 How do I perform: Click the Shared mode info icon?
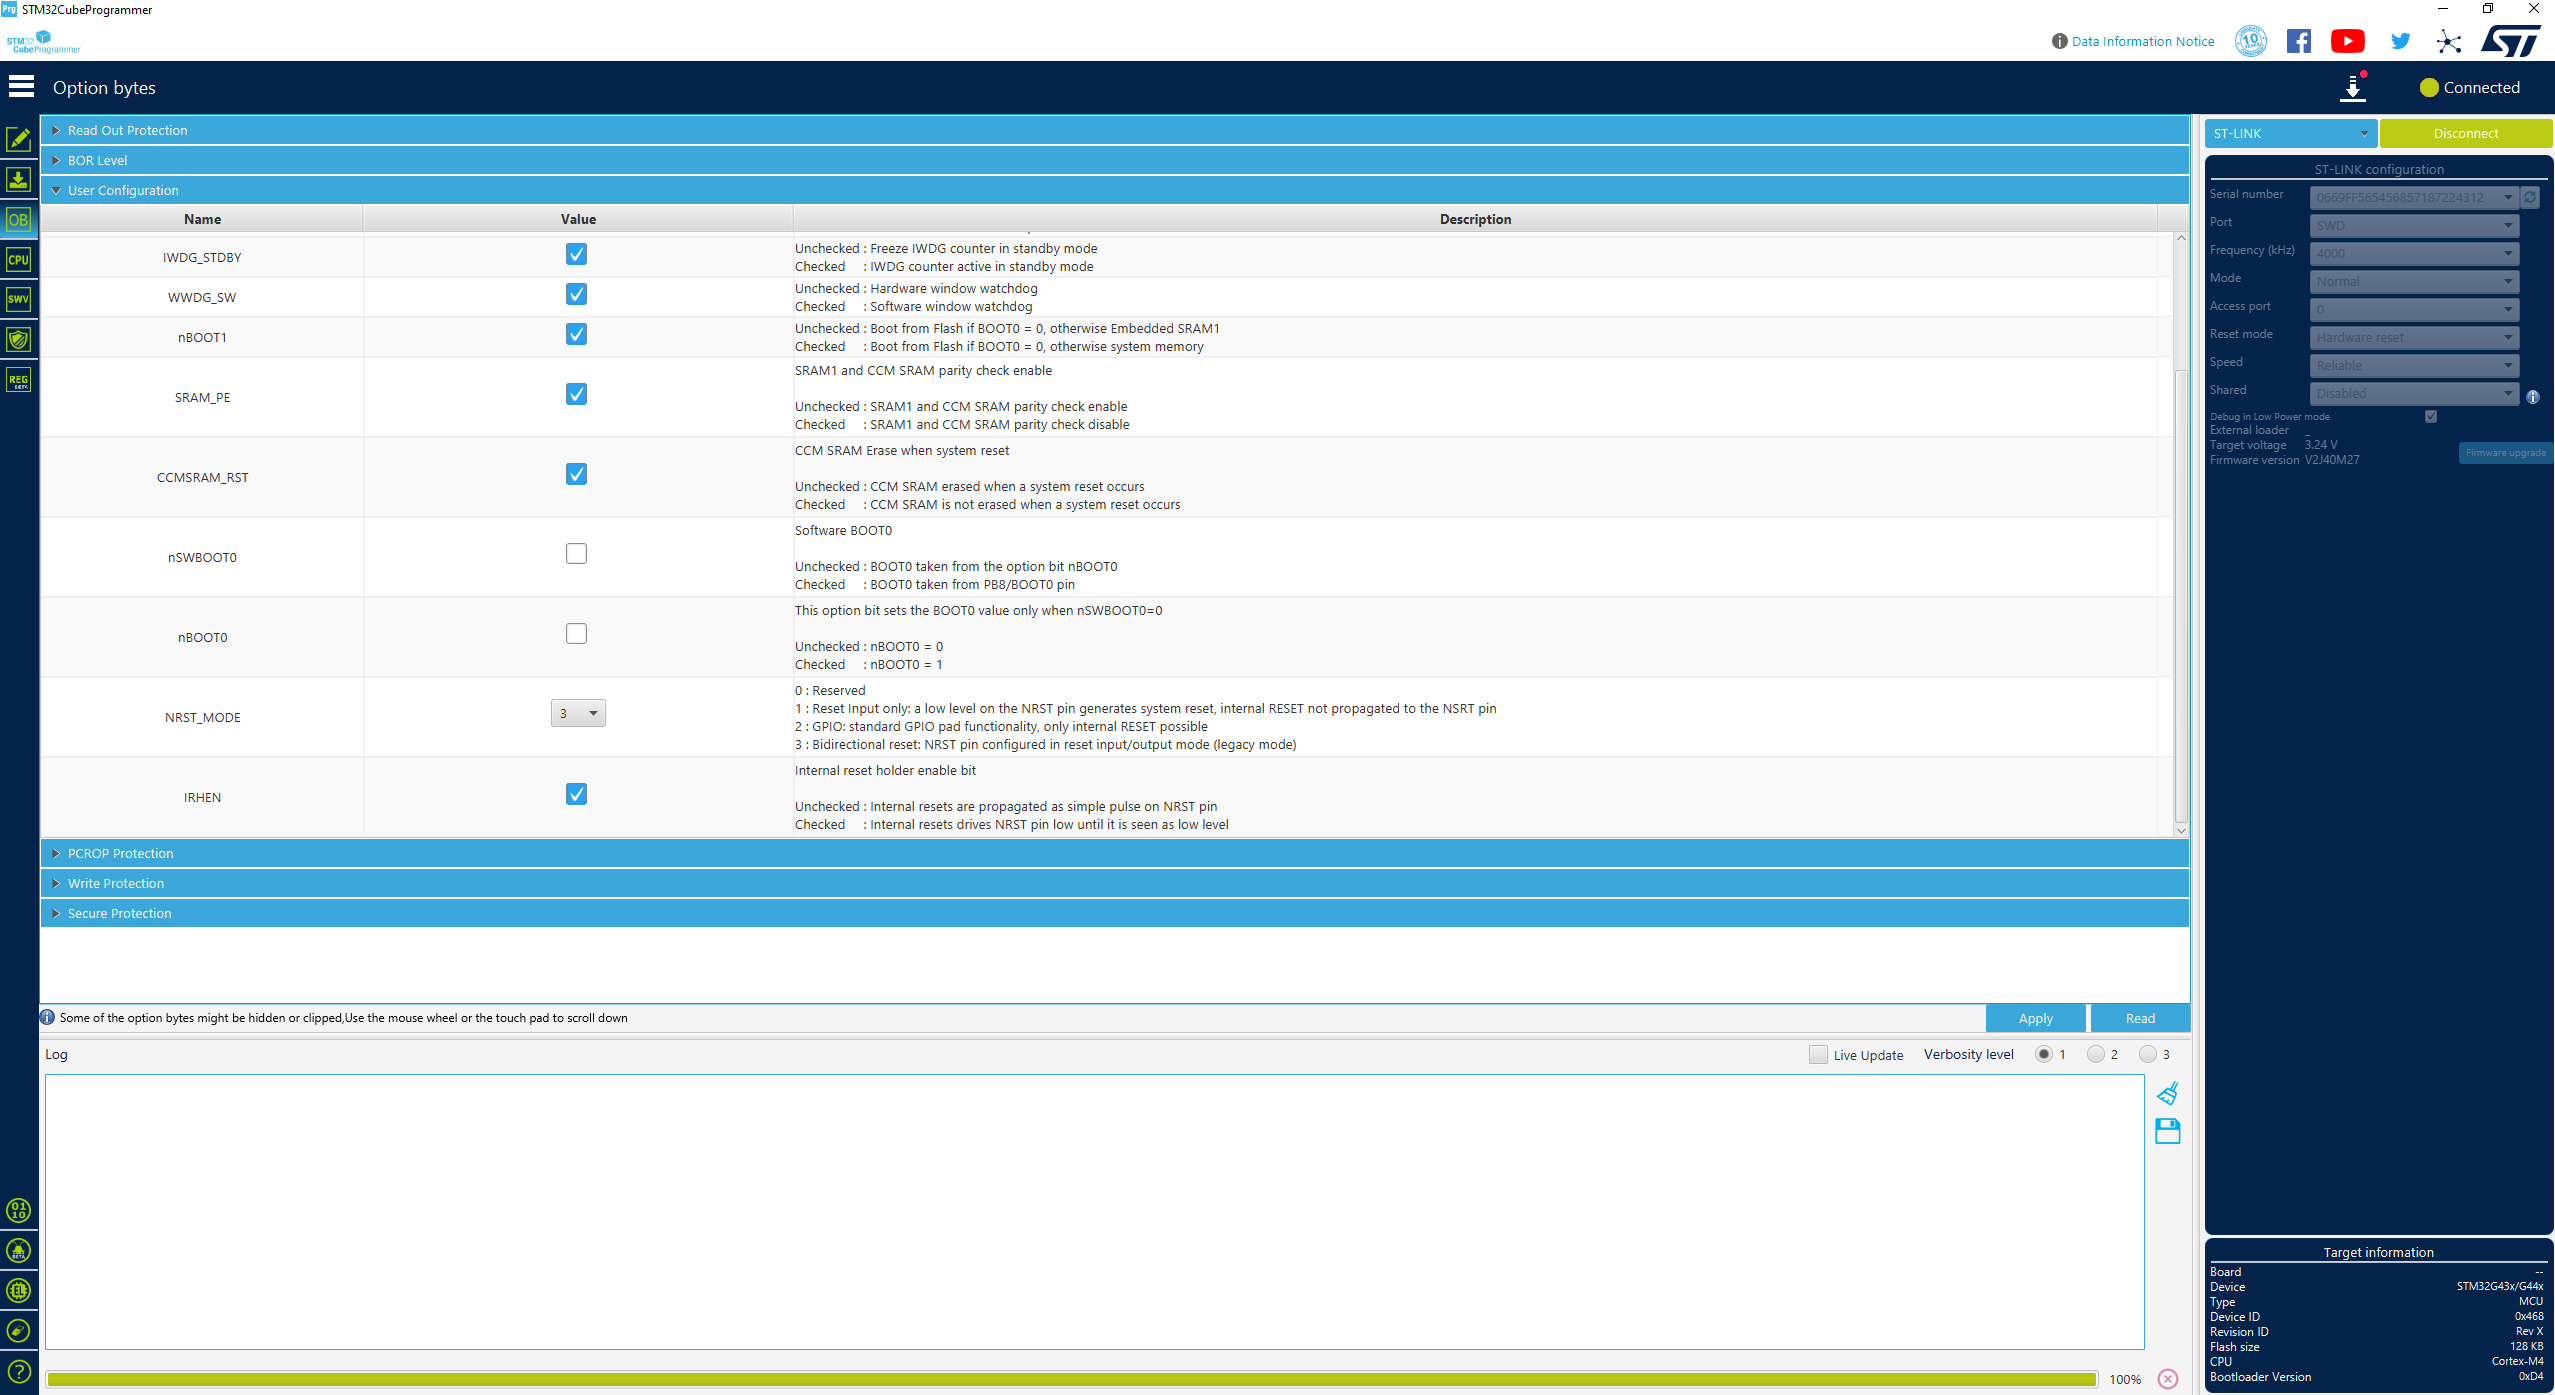tap(2532, 397)
